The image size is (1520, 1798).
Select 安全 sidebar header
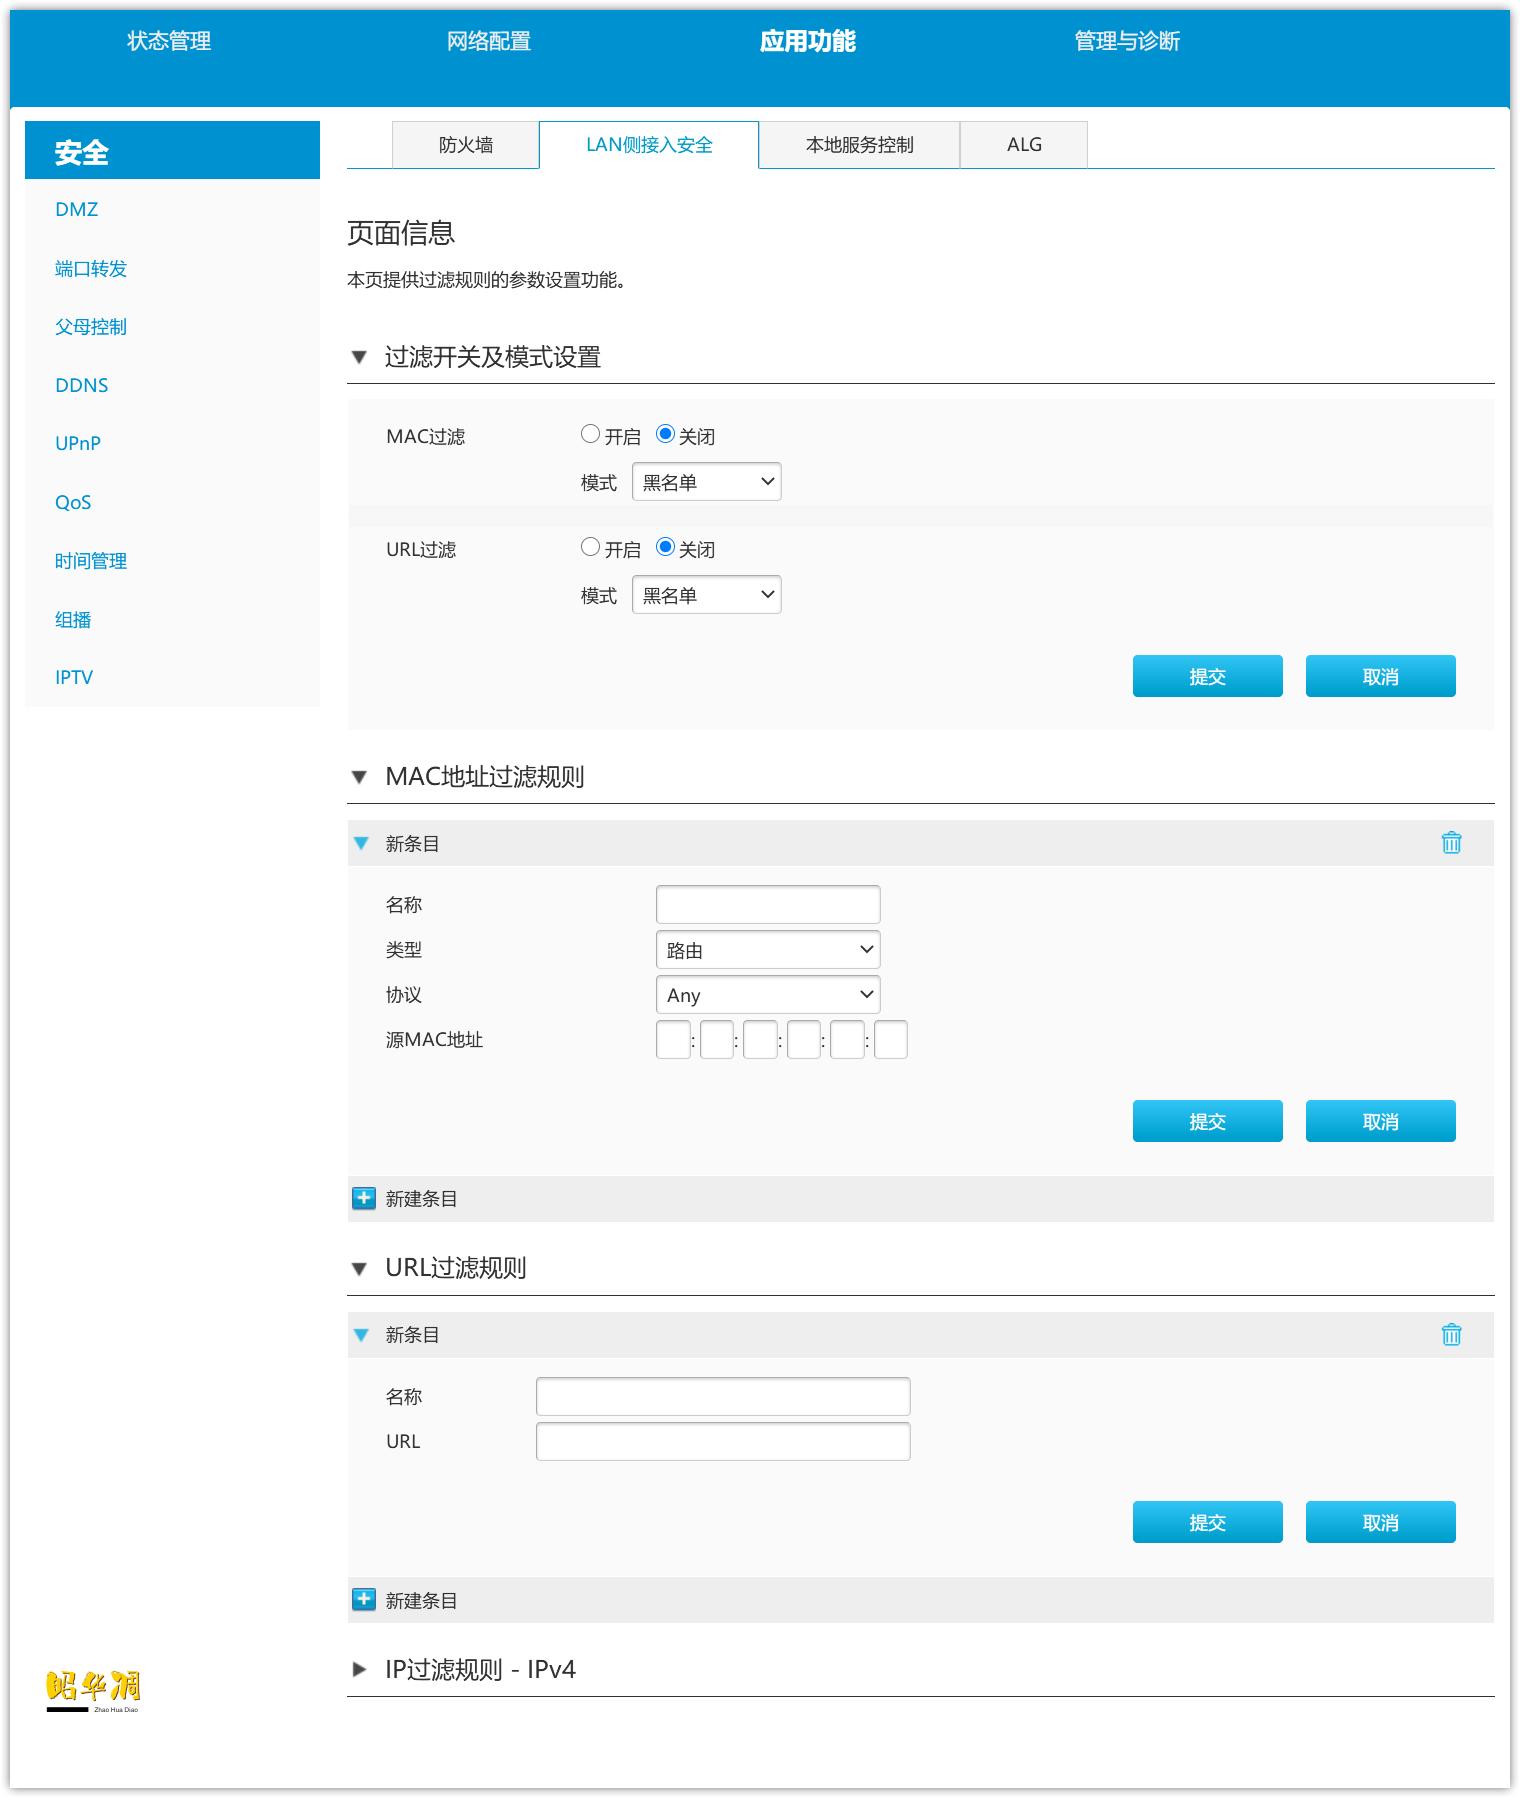(x=172, y=151)
